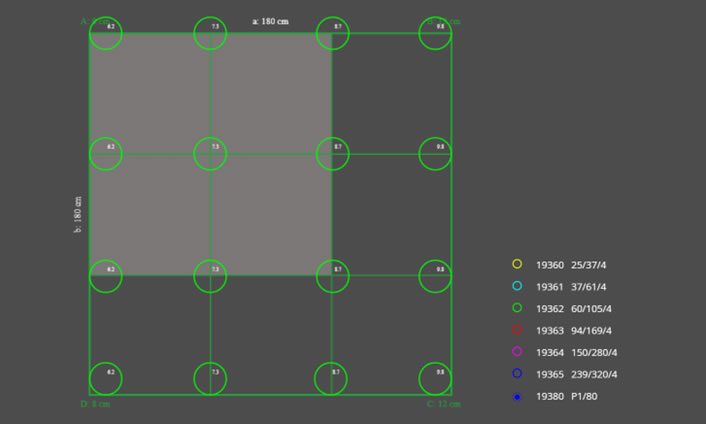
Task: Click the spec text 25/37/4
Action: click(x=588, y=265)
